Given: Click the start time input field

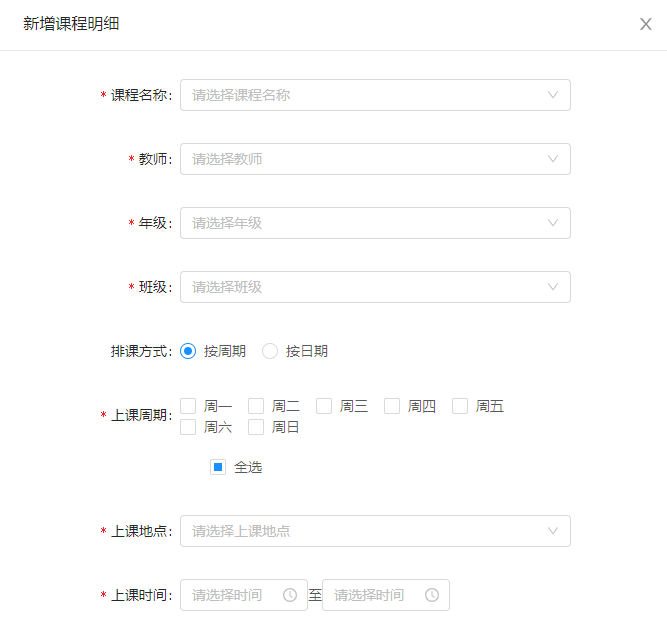Looking at the screenshot, I should click(x=244, y=595).
